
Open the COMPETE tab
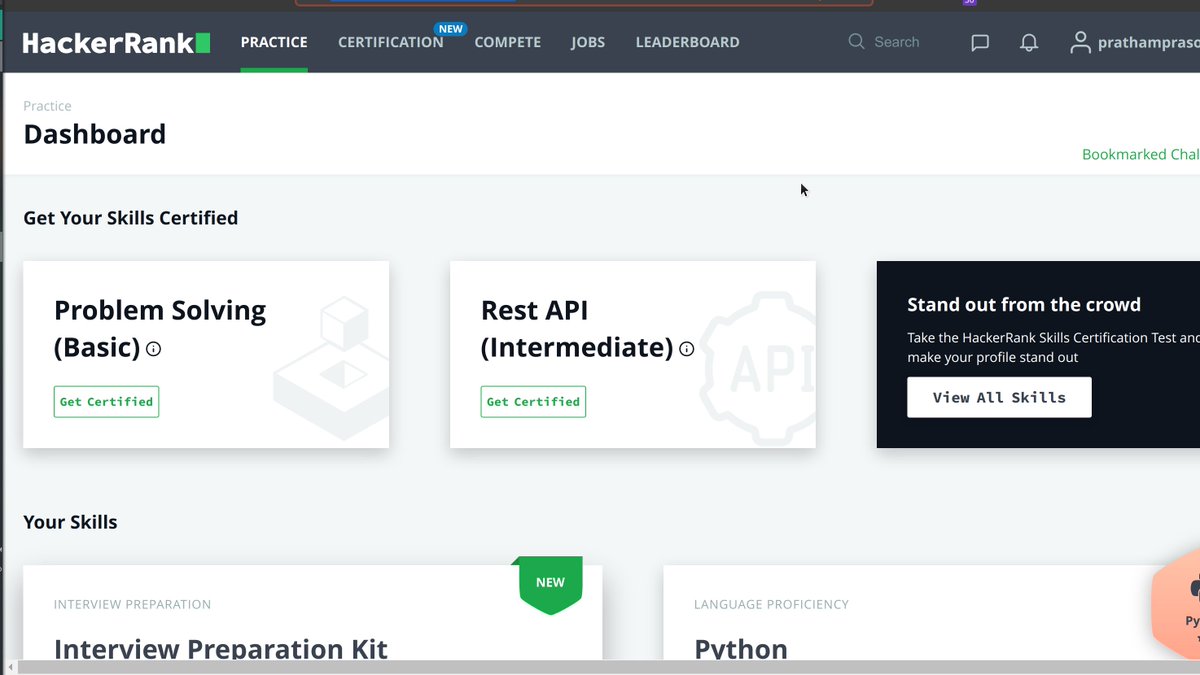click(507, 42)
